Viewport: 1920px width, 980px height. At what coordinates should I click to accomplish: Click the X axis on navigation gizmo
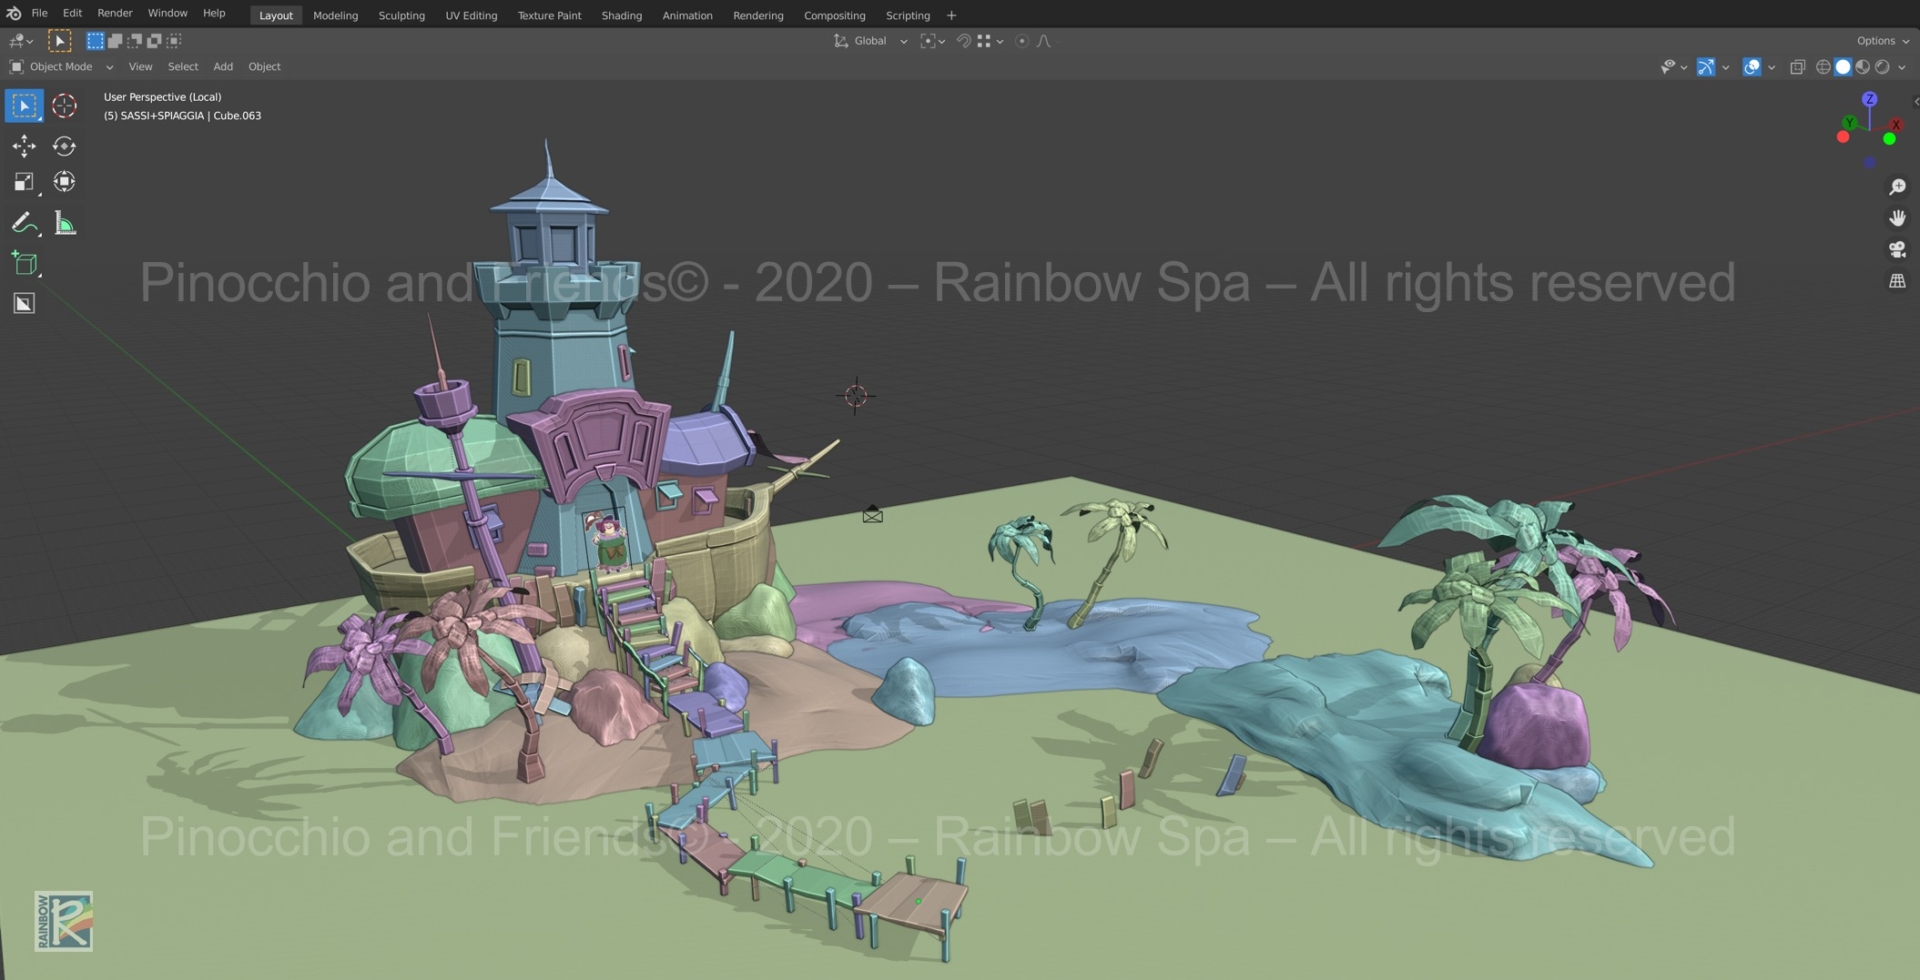[x=1894, y=124]
